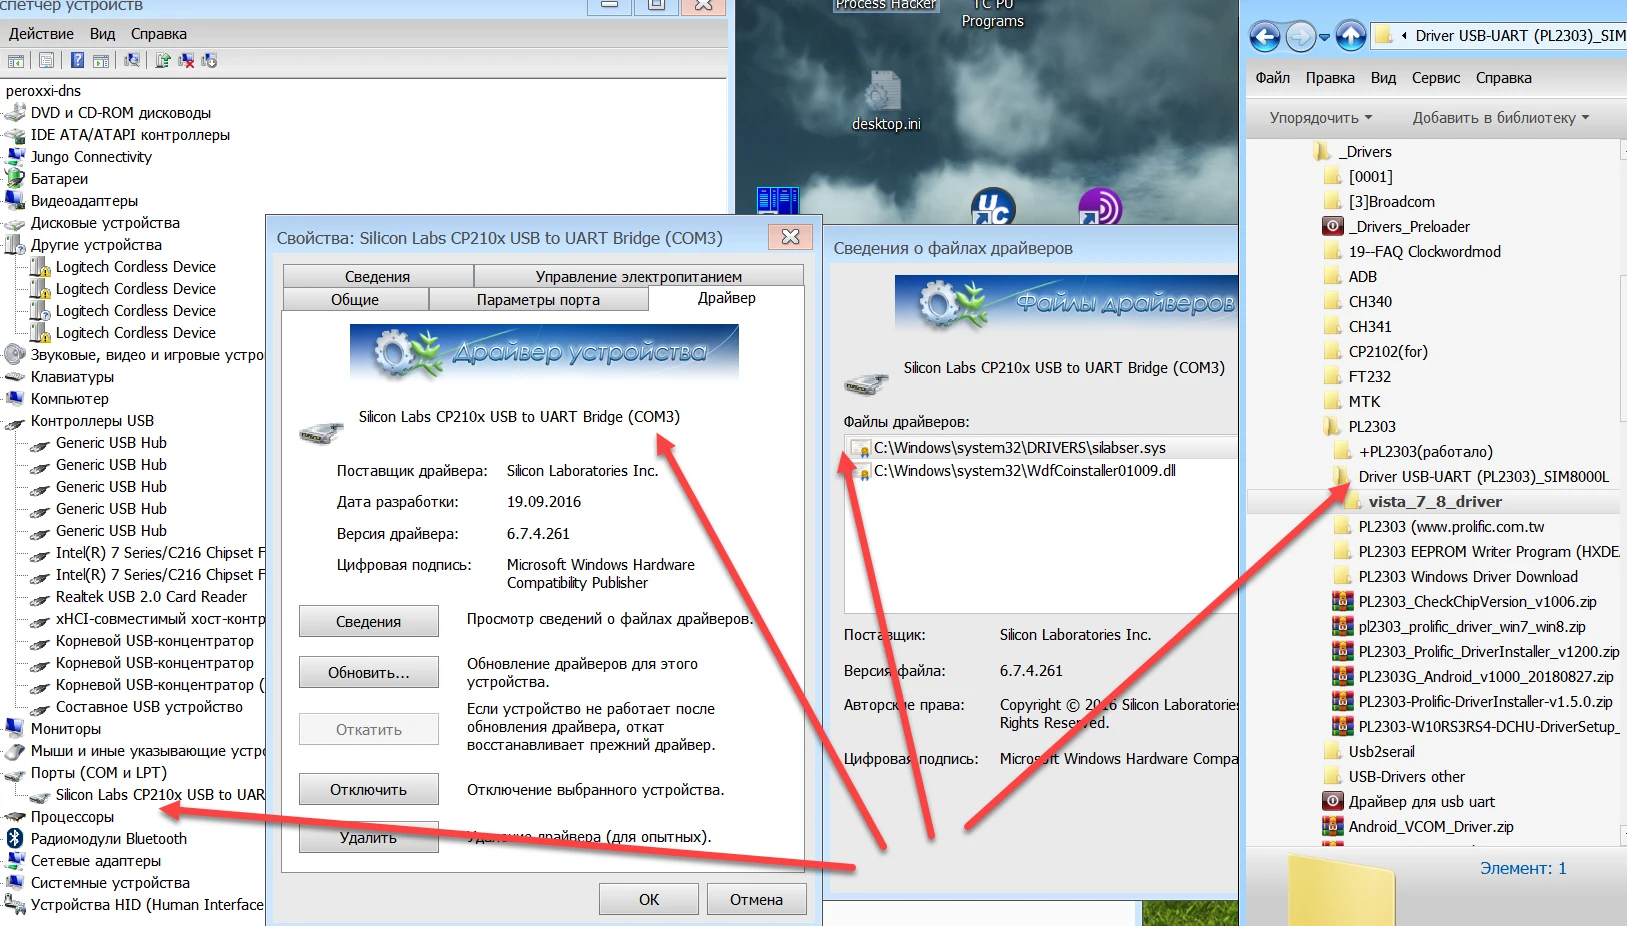The width and height of the screenshot is (1627, 926).
Task: Click the Uninstall device toolbar icon with red X
Action: (186, 61)
